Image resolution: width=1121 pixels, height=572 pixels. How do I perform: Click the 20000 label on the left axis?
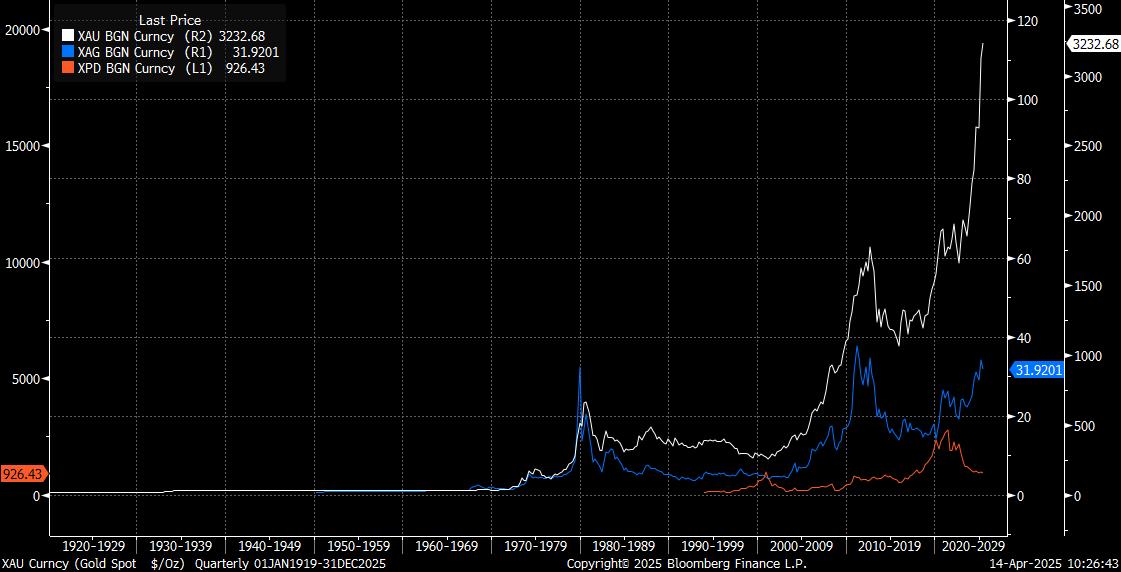[x=20, y=30]
